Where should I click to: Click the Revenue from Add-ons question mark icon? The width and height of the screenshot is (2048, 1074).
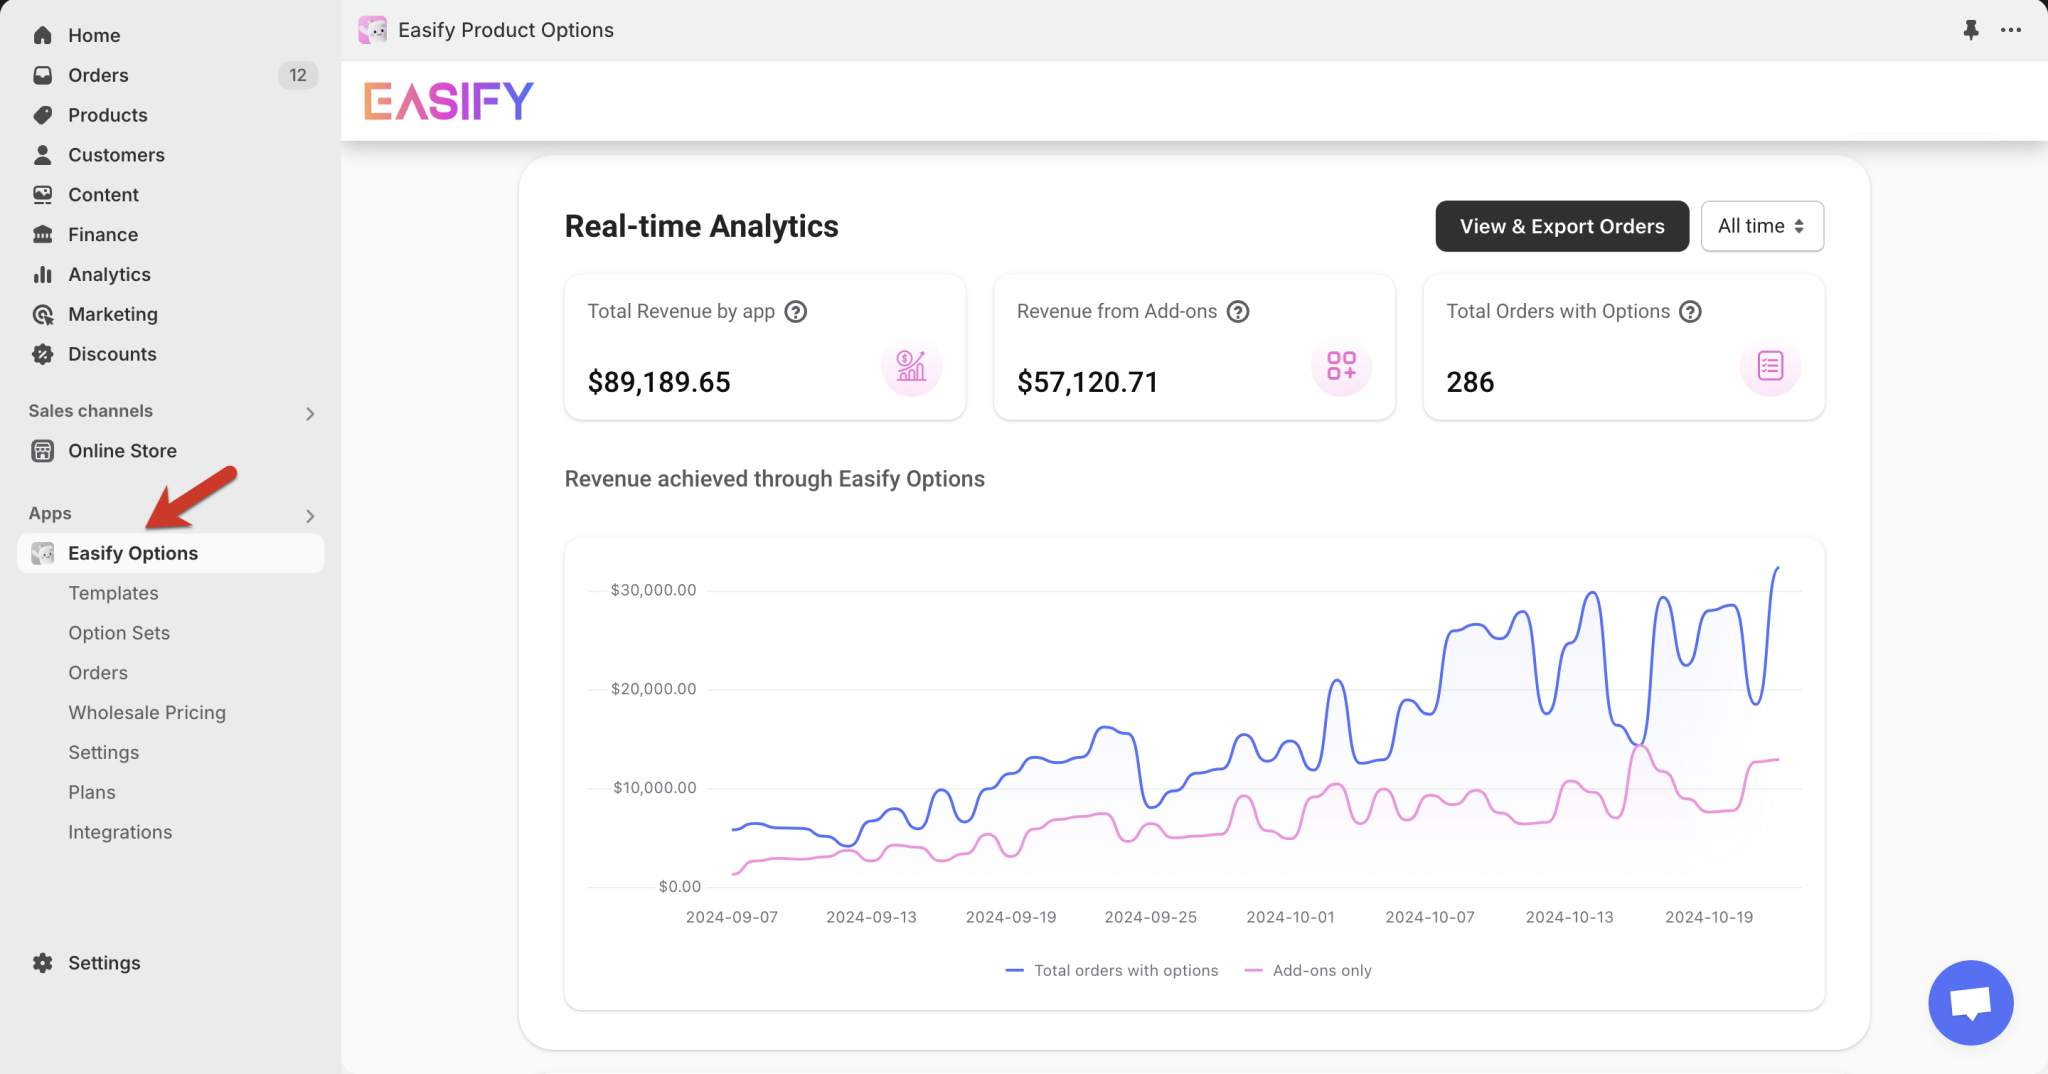1238,311
